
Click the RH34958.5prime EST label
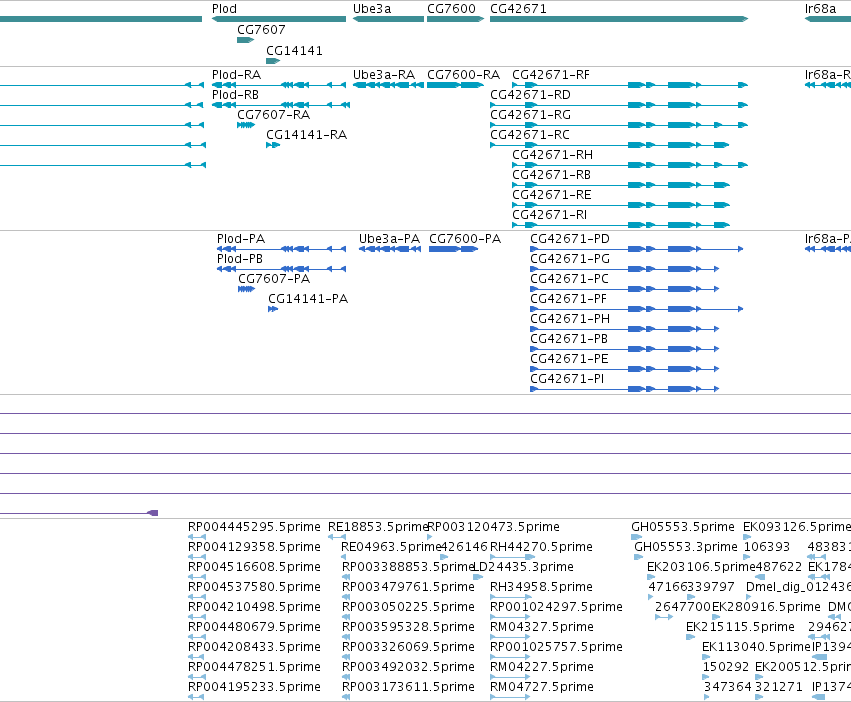[x=541, y=587]
